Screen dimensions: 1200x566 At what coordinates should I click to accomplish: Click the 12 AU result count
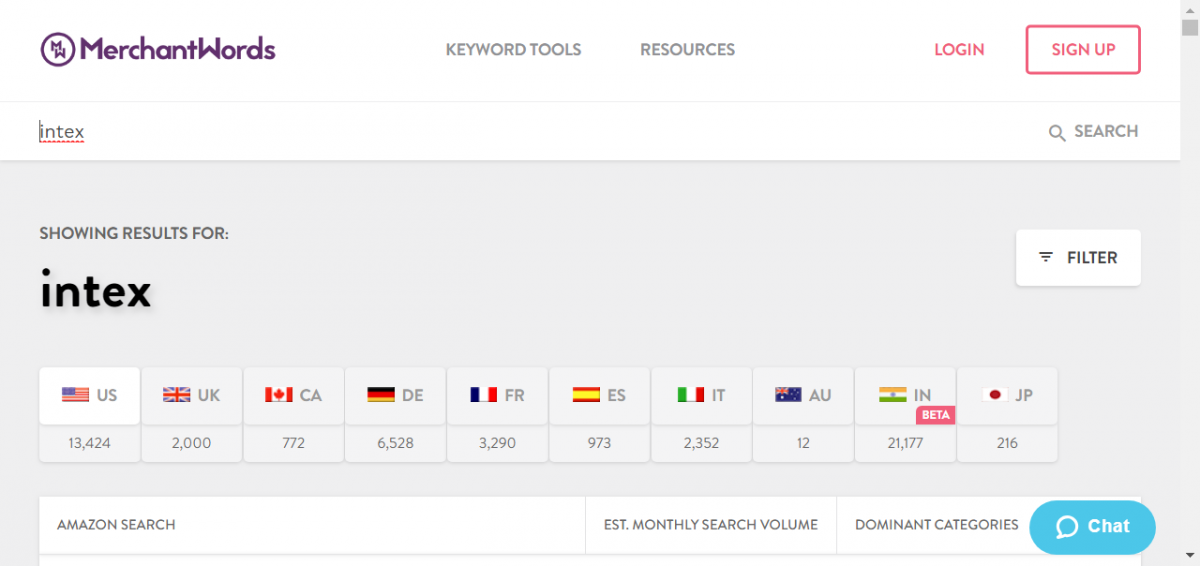tap(804, 443)
